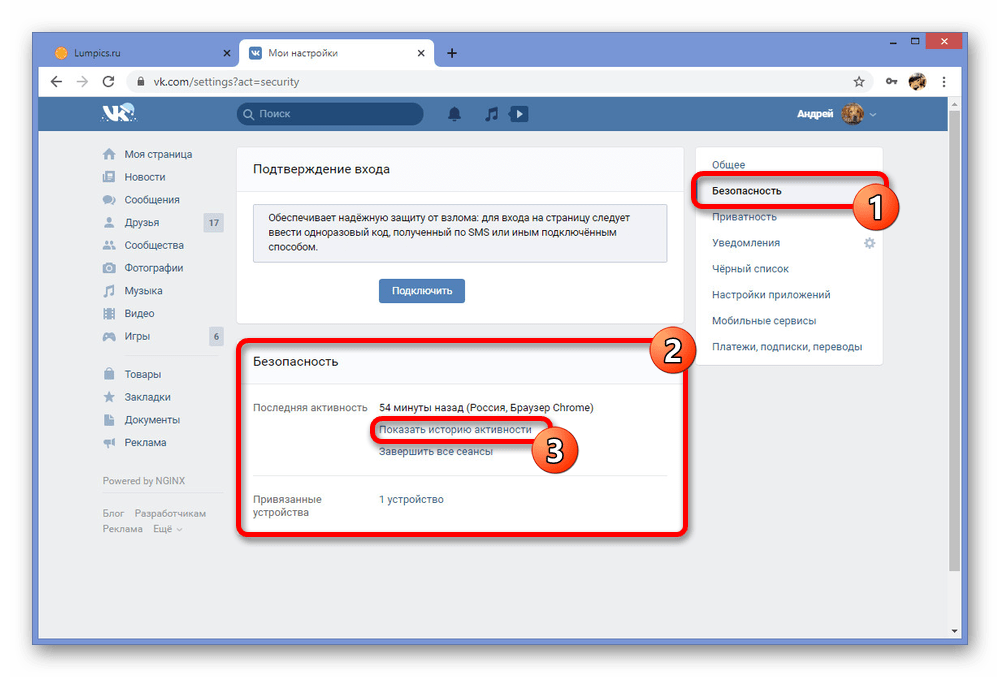Click the Видео film icon

[109, 313]
